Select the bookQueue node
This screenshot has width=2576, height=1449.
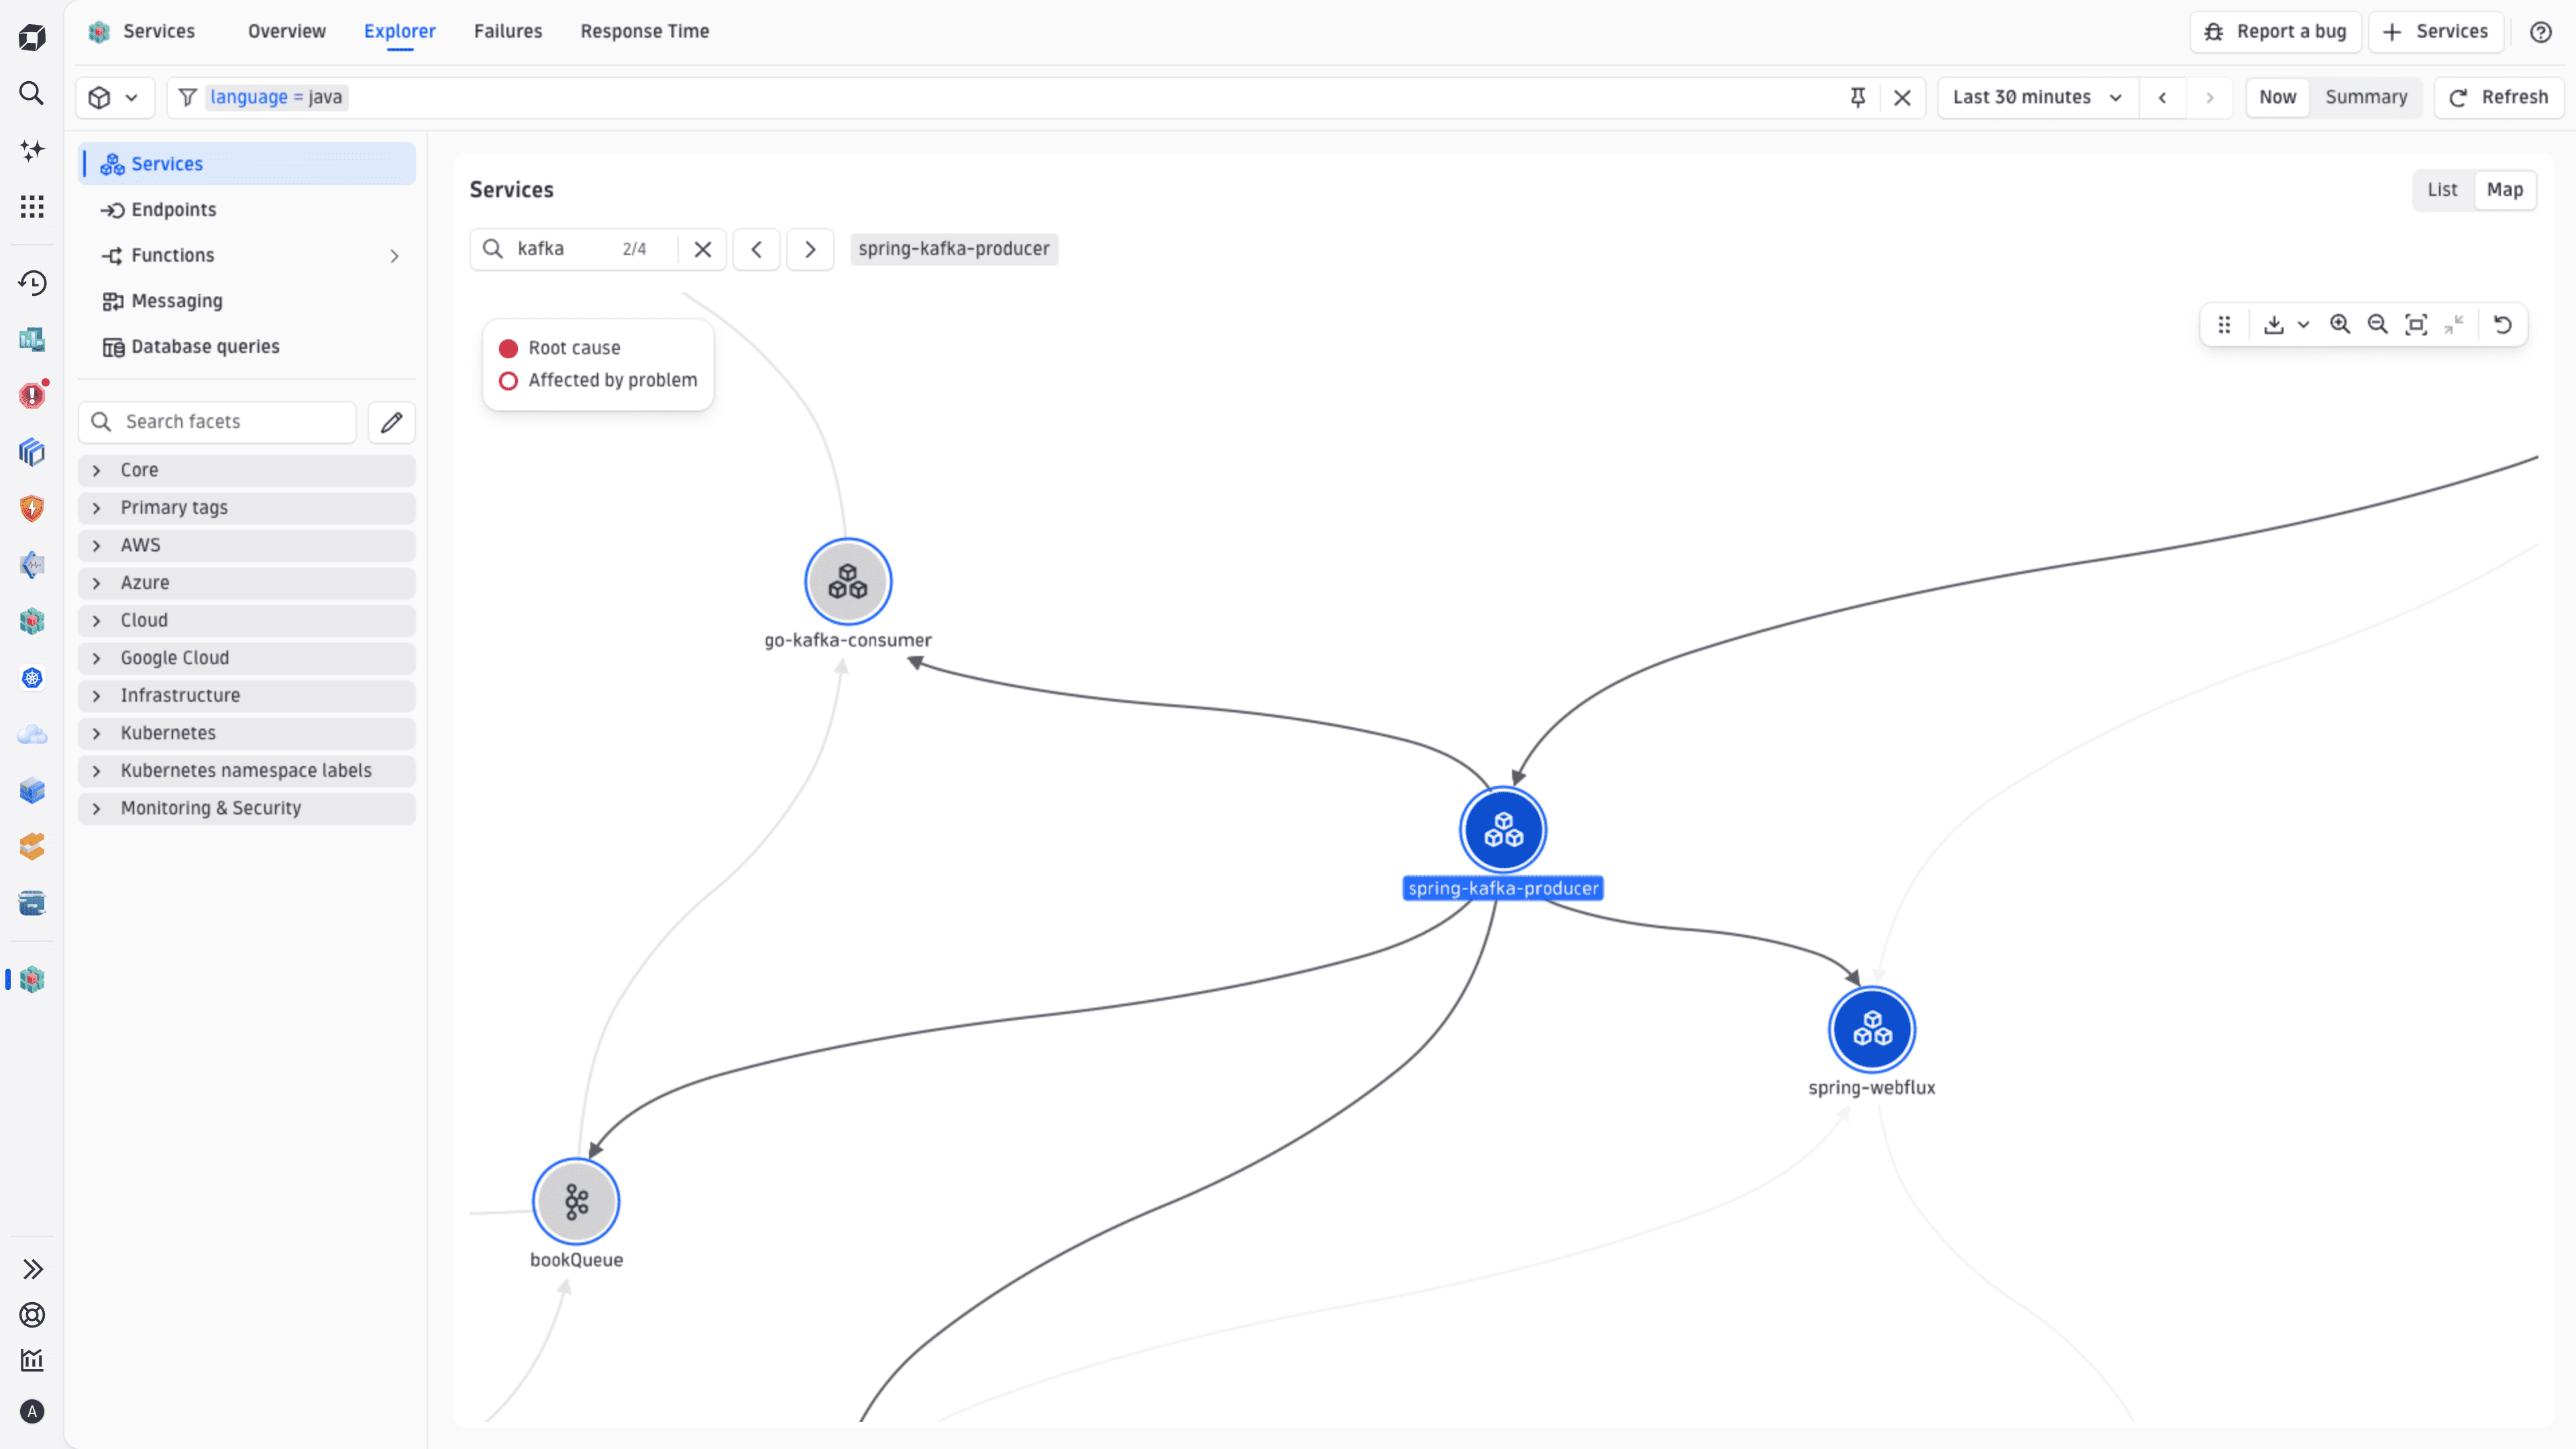[576, 1202]
